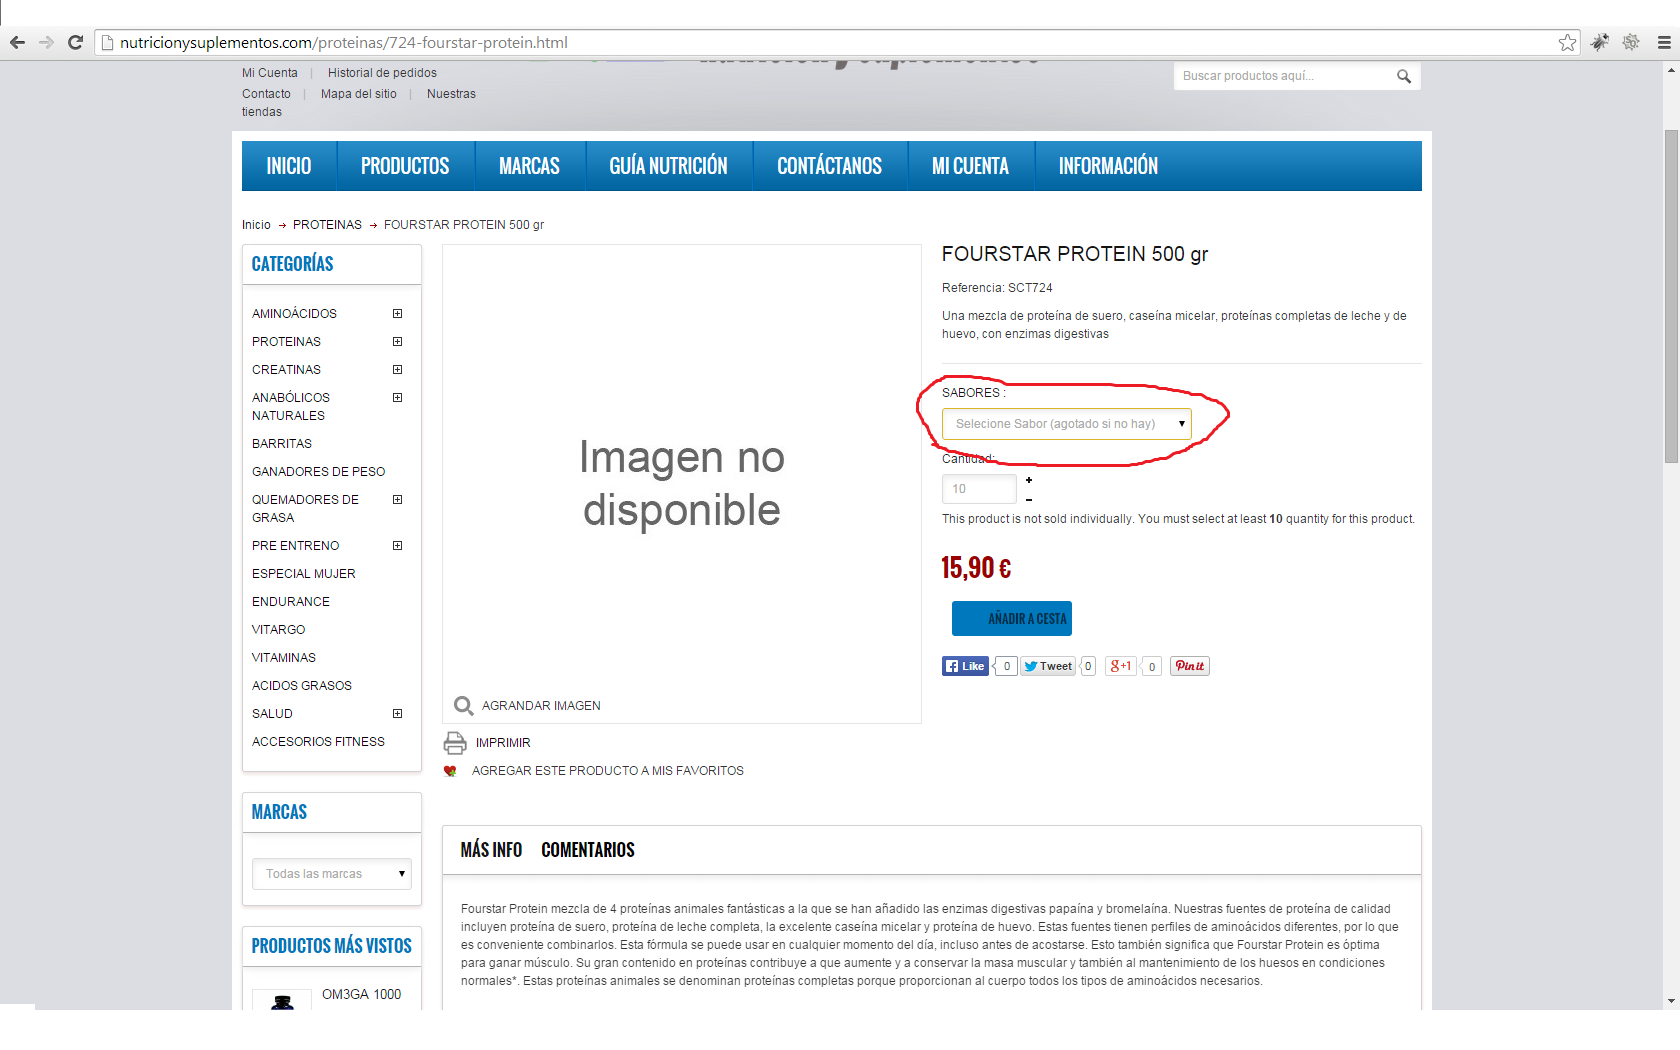Open ACIDOS GRASOS category
Viewport: 1680px width, 1050px height.
point(302,686)
